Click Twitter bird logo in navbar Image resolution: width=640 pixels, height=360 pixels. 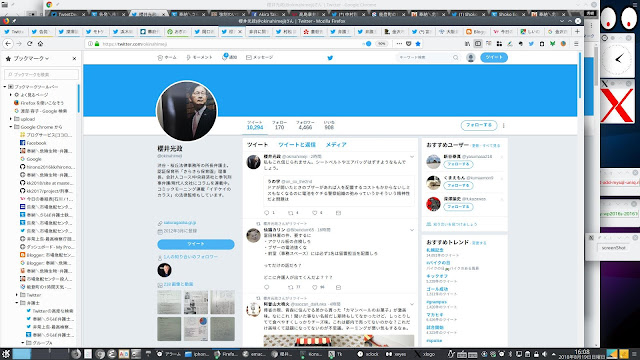[x=330, y=58]
